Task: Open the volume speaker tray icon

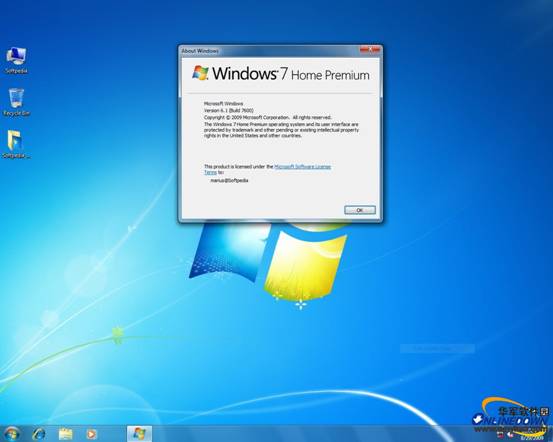Action: [x=510, y=434]
